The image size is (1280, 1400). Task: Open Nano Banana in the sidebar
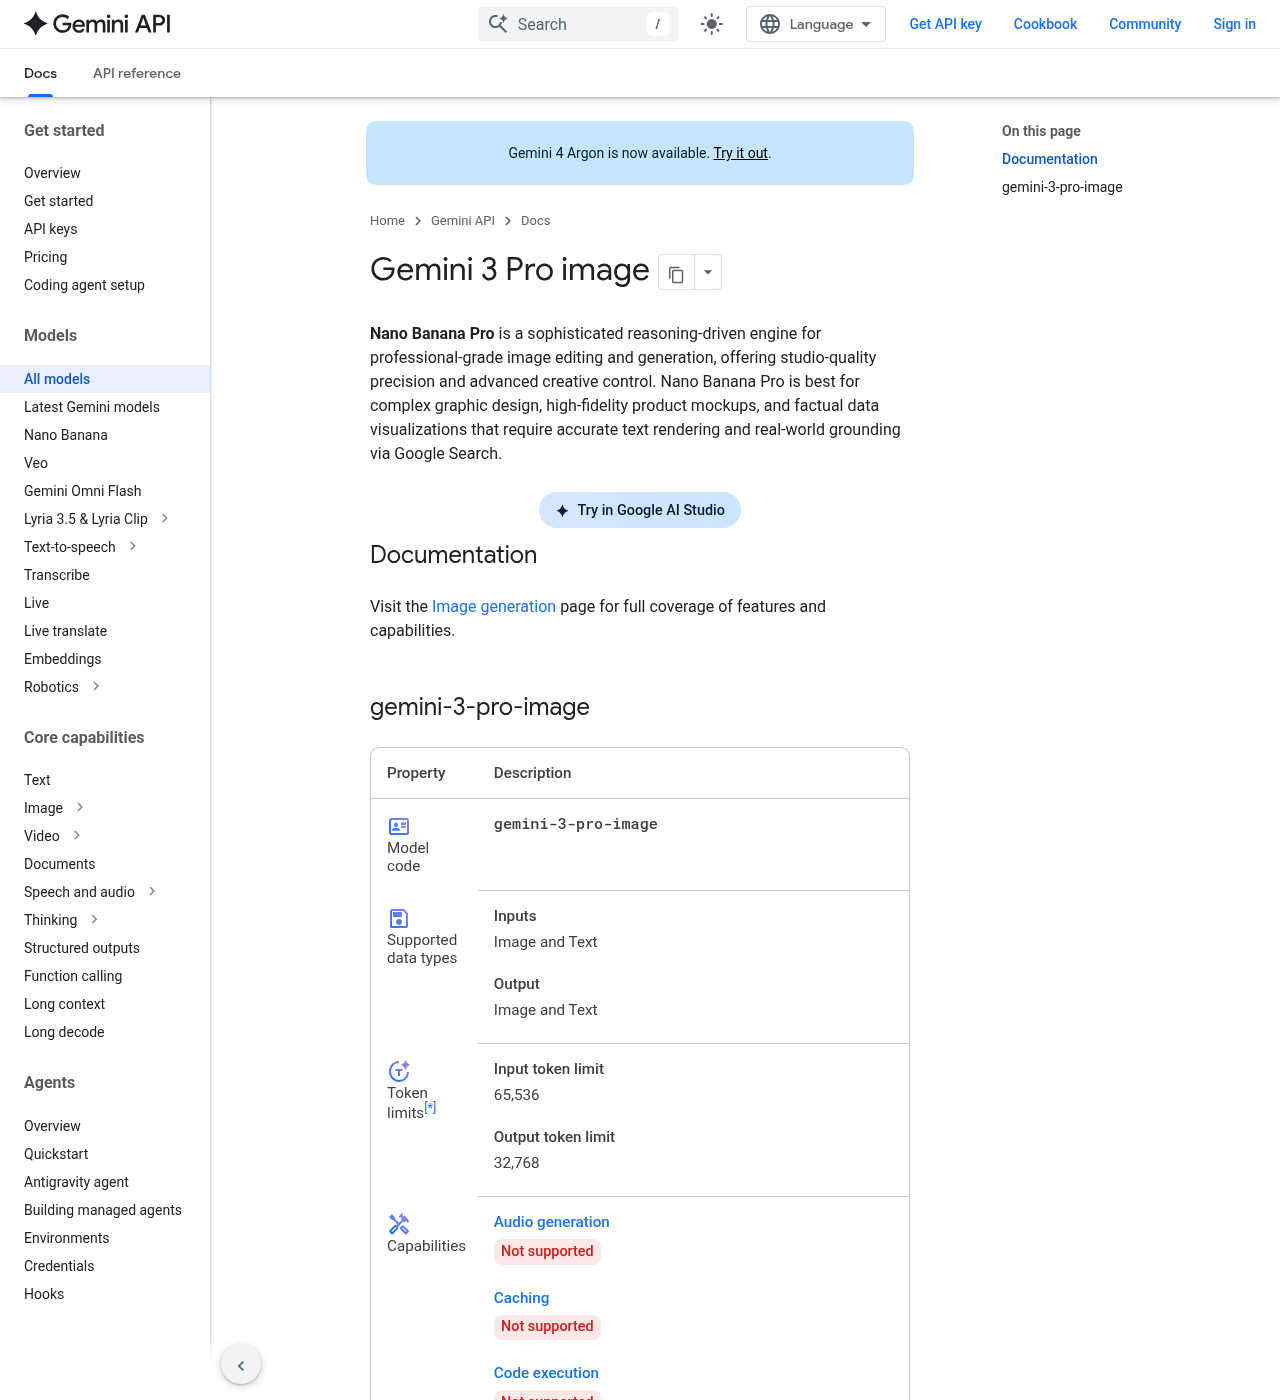(66, 435)
